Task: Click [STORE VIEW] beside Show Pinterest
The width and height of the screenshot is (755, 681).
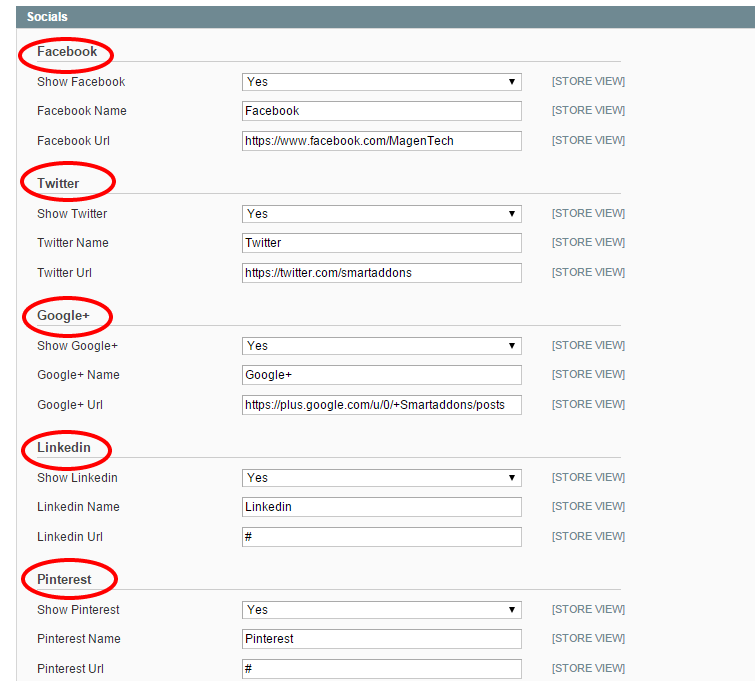Action: [x=588, y=609]
